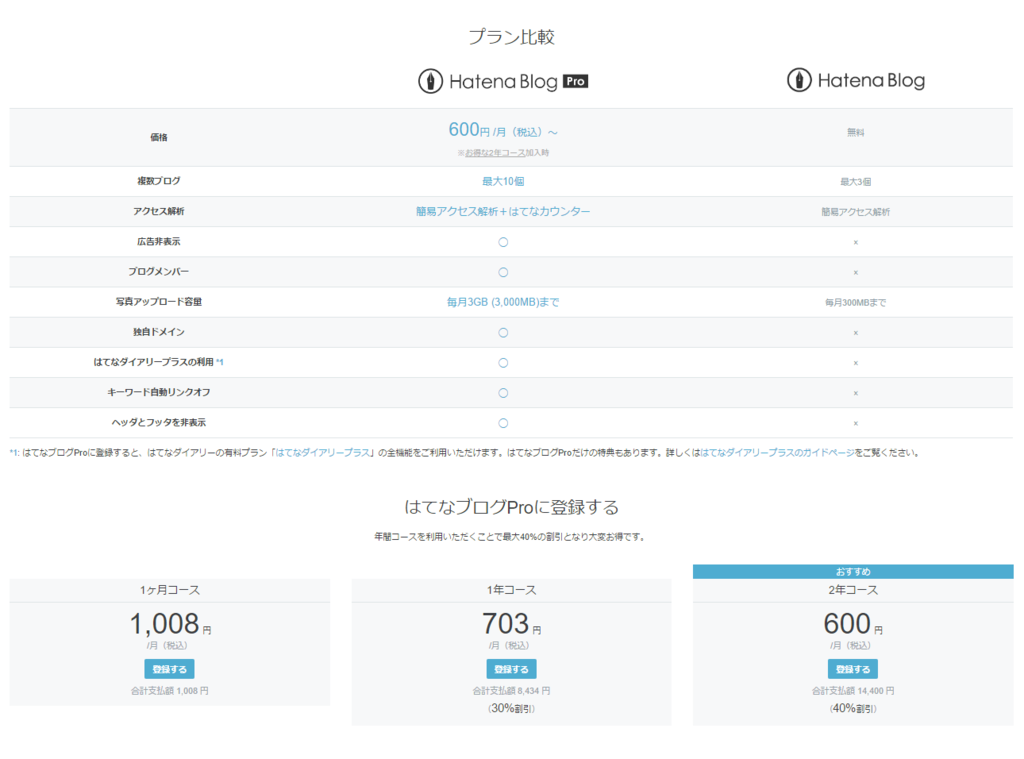Click the (30%割引) label
The width and height of the screenshot is (1024, 759).
tap(511, 709)
